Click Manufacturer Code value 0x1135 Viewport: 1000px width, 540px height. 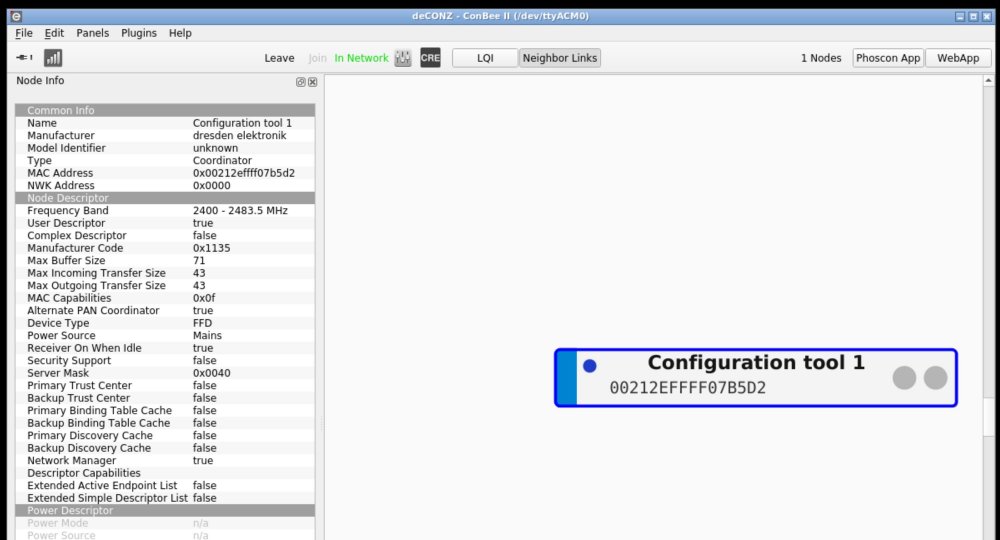coord(212,248)
